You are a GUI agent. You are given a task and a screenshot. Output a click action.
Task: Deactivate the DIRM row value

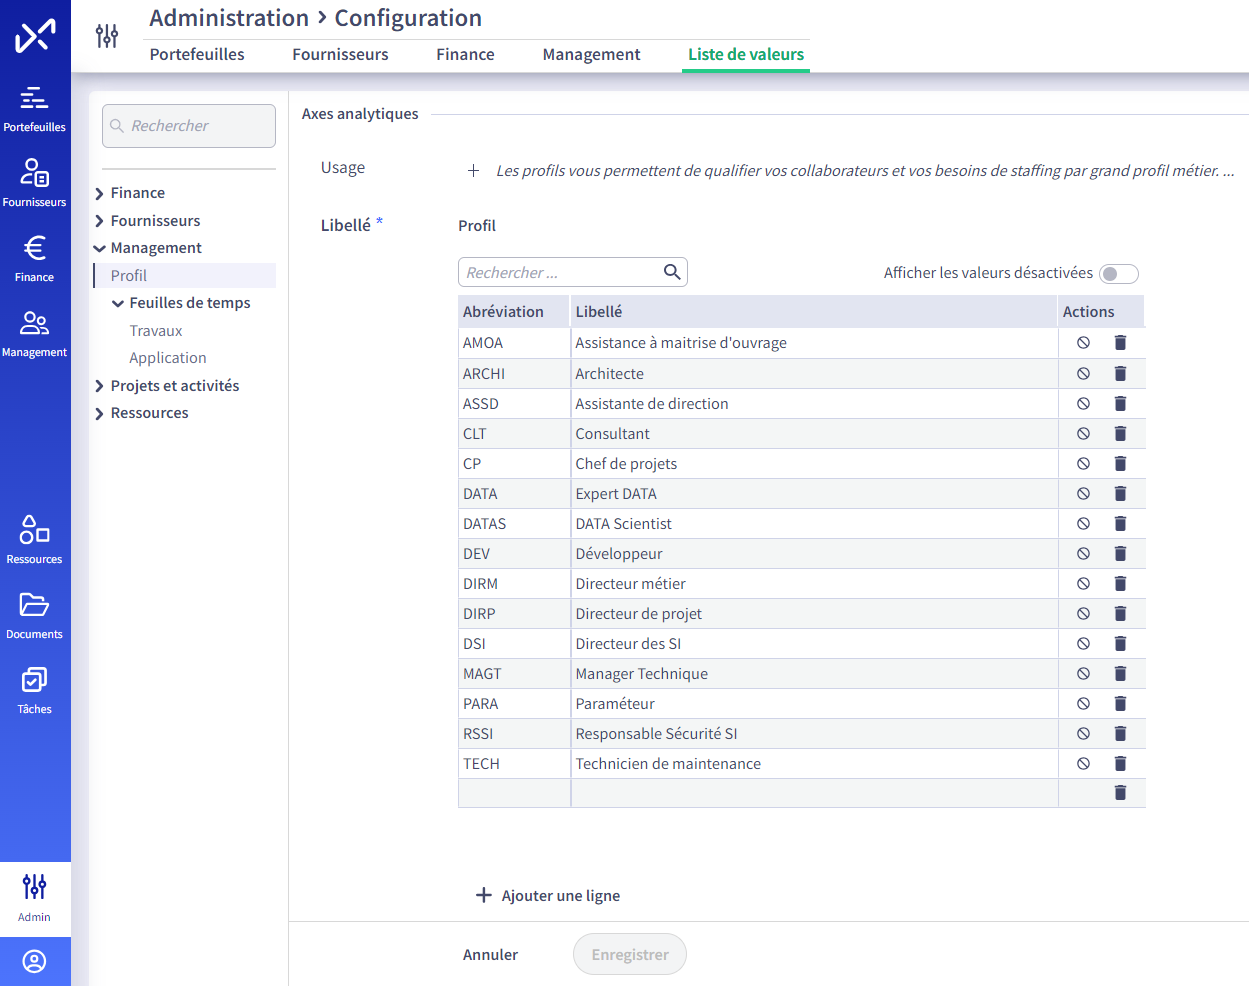click(1083, 584)
